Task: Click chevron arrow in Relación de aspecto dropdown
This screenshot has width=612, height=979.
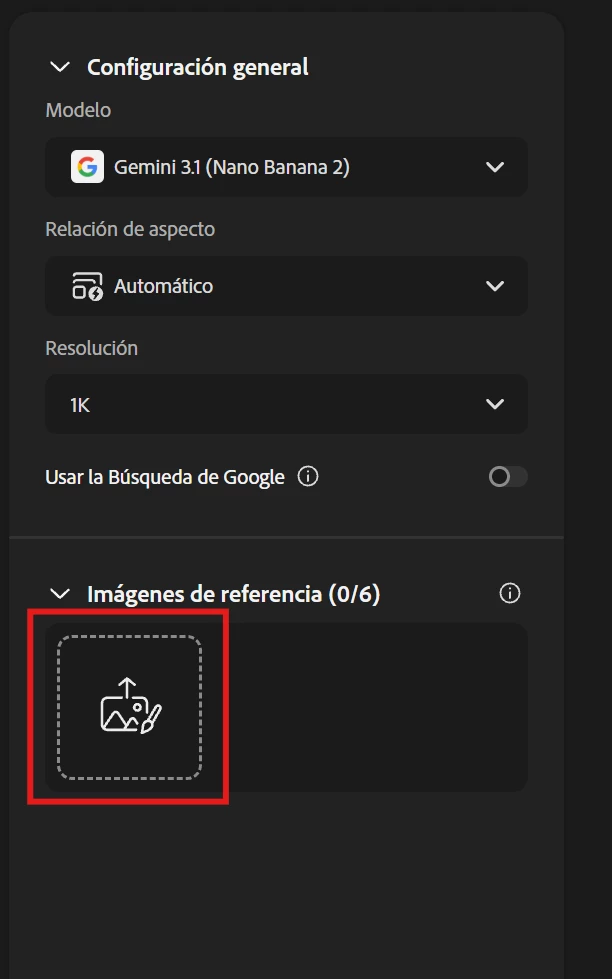Action: coord(495,286)
